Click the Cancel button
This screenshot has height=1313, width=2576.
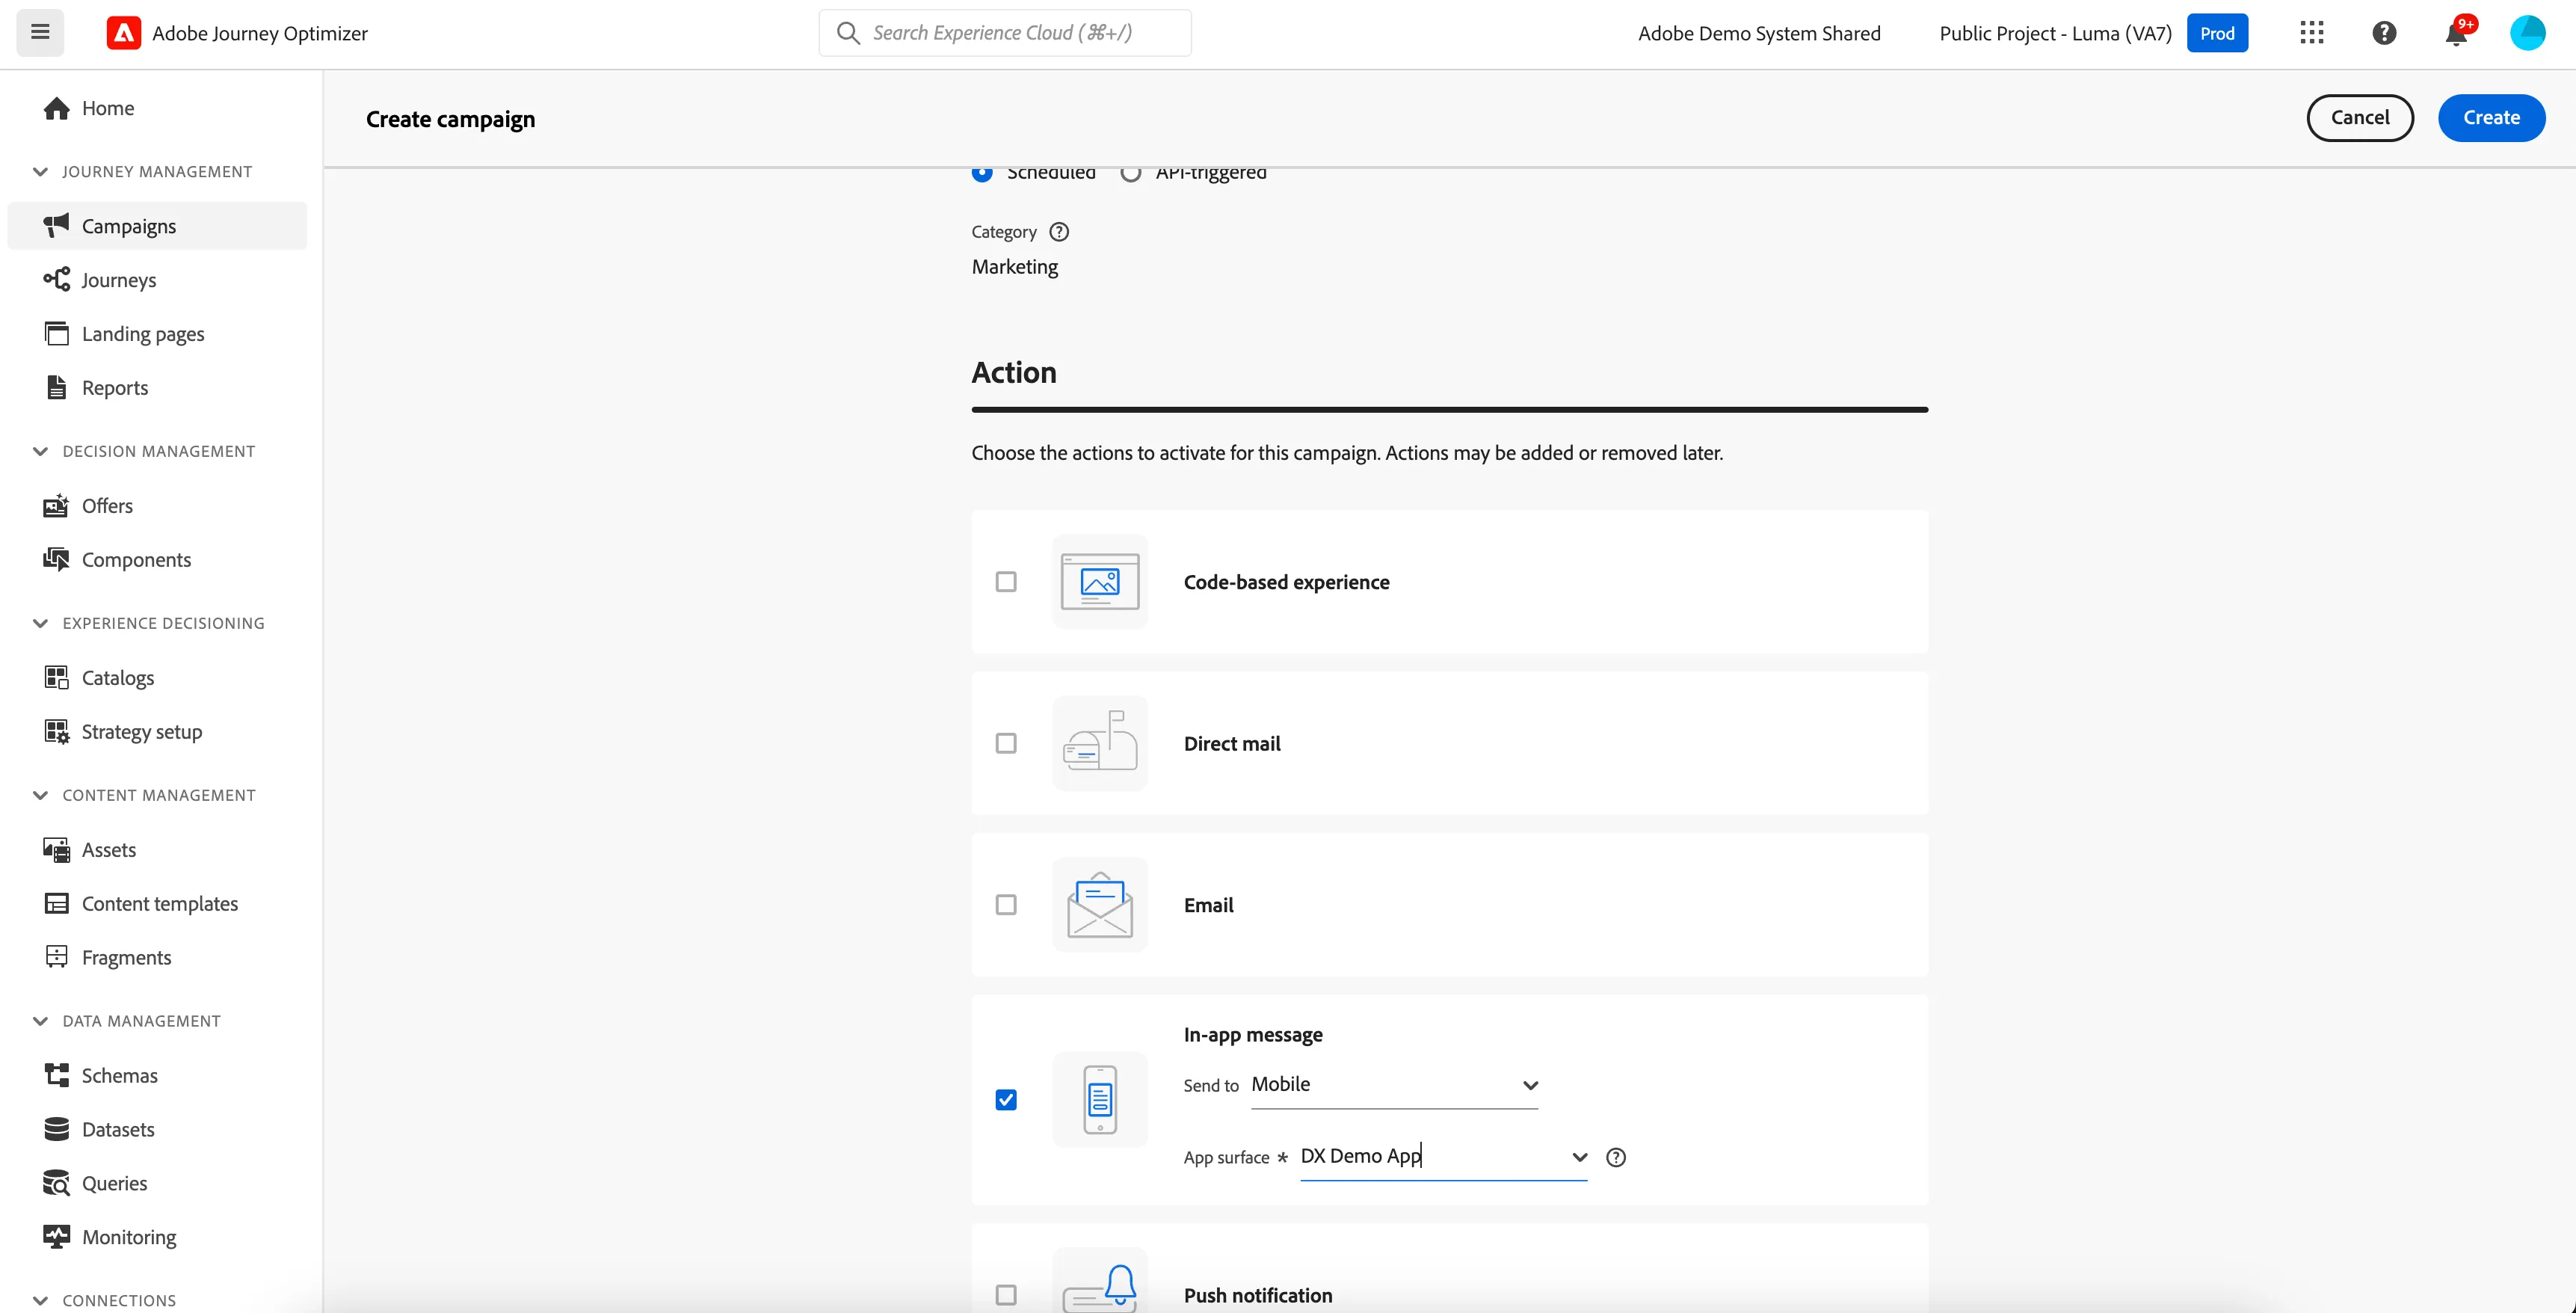pos(2360,118)
